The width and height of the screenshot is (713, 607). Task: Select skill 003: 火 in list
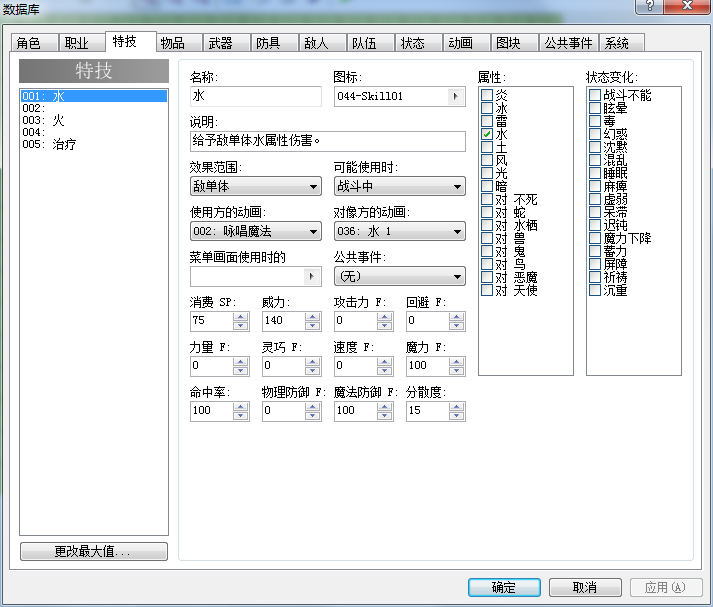(94, 120)
